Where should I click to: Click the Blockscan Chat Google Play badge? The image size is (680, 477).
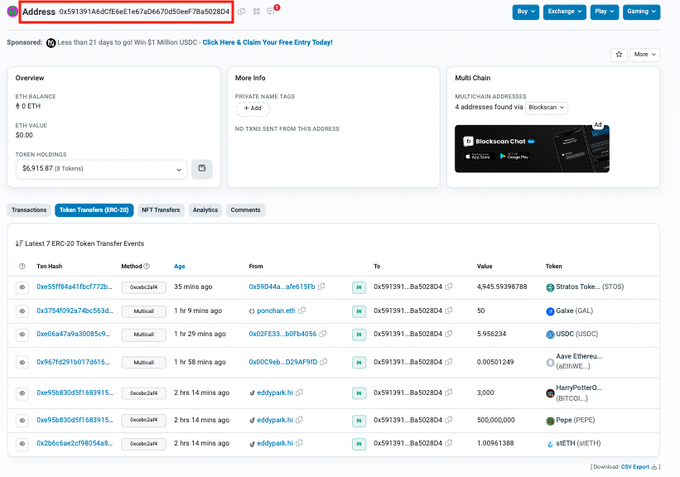(x=514, y=157)
